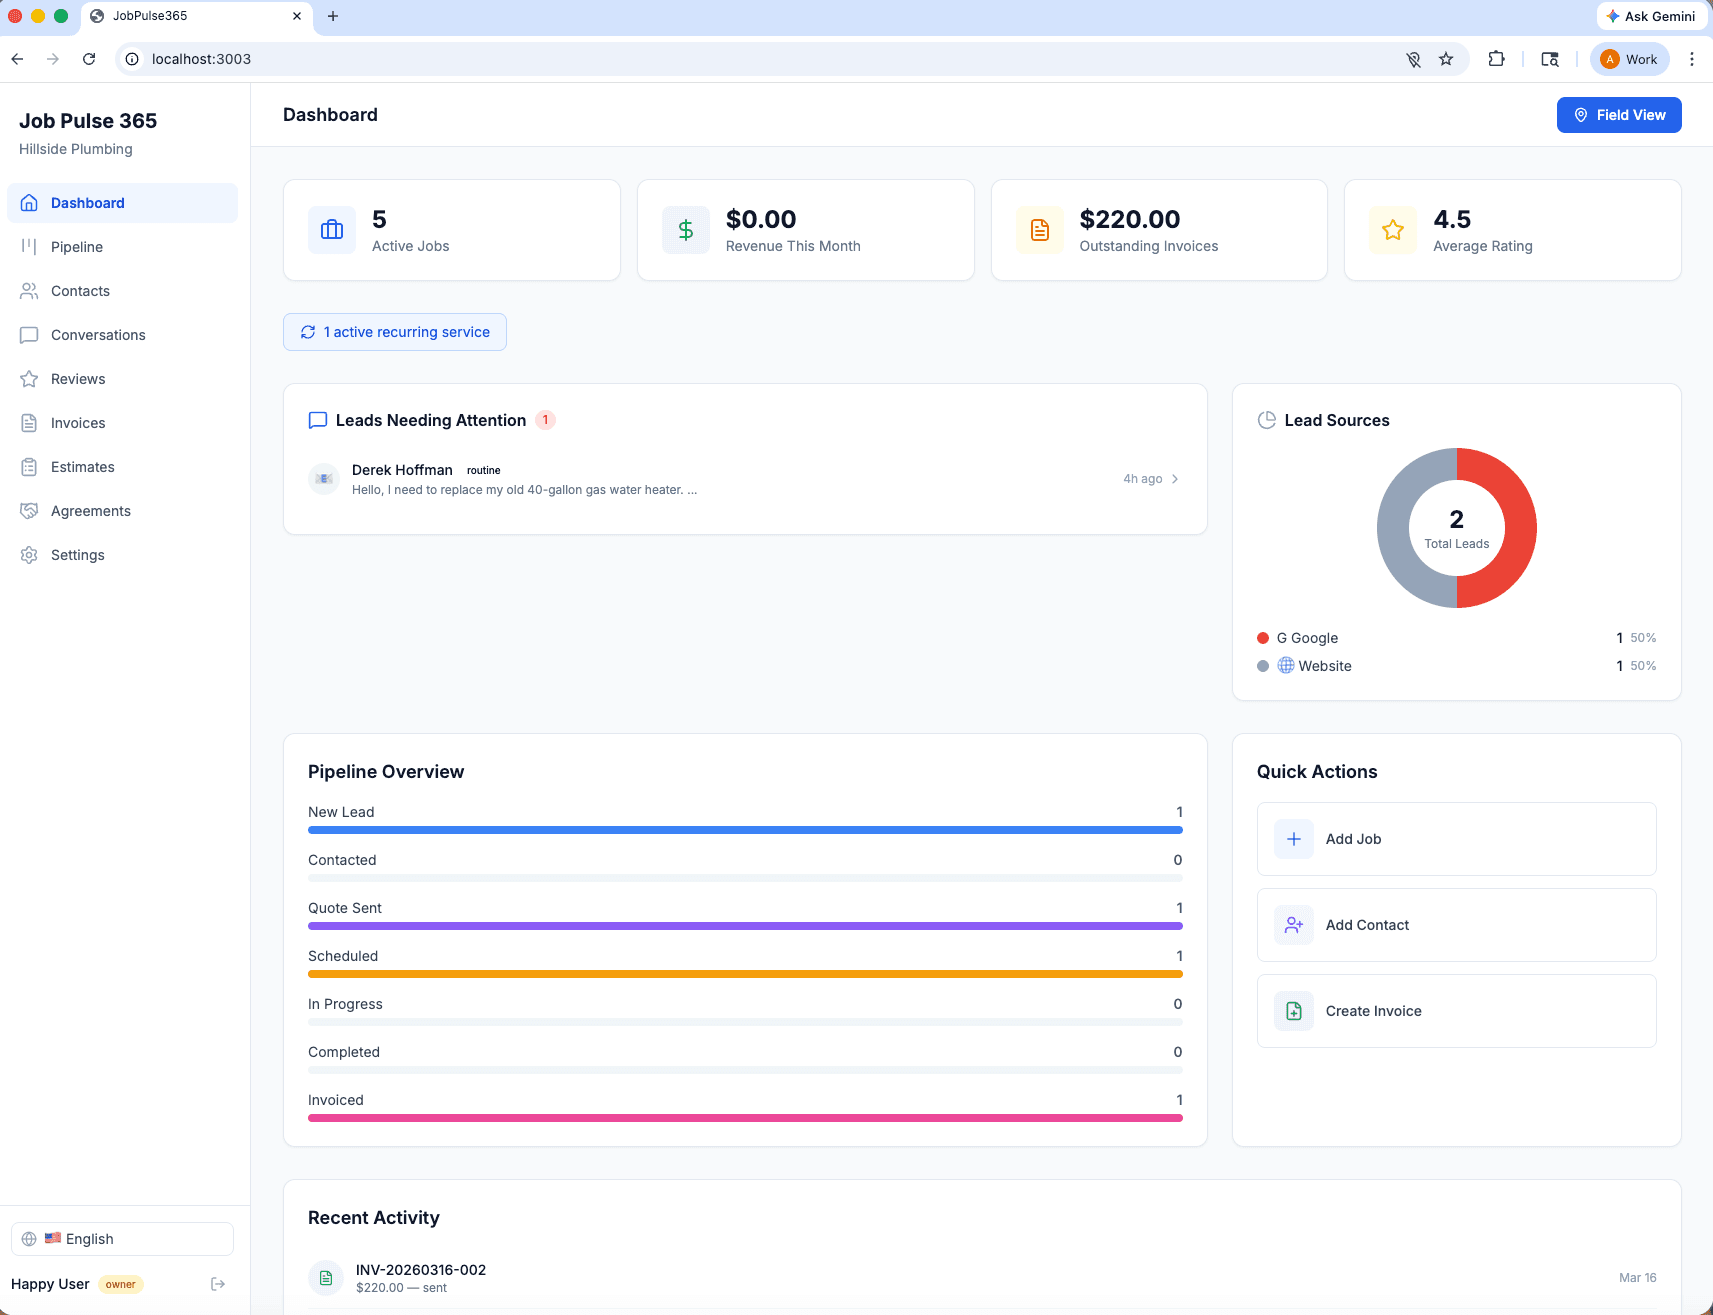Open the Field View button
This screenshot has width=1713, height=1315.
pos(1618,114)
